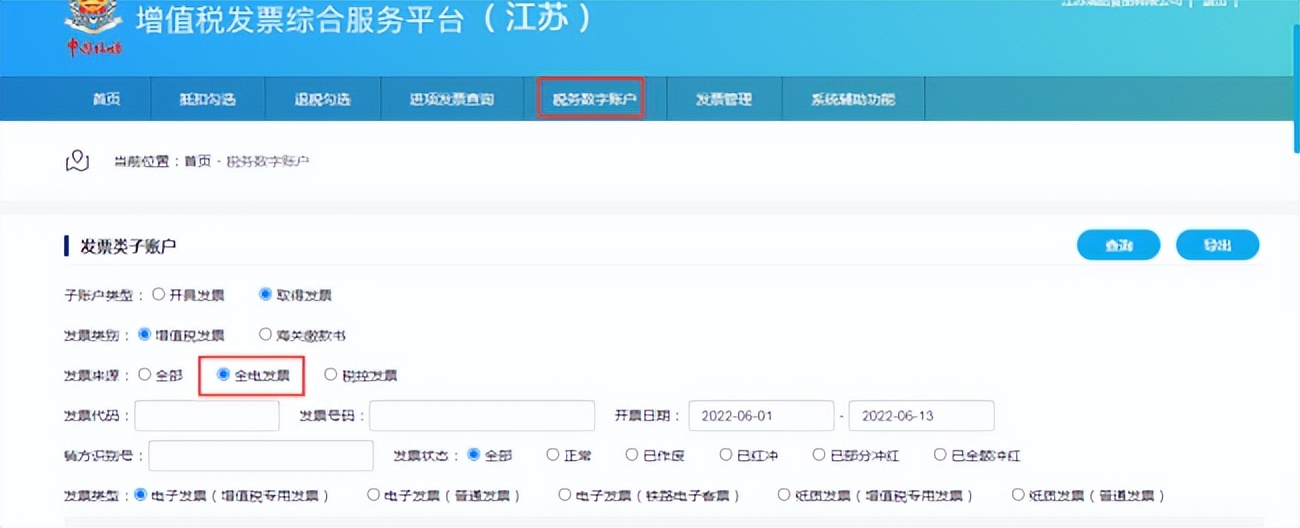1300x528 pixels.
Task: Choose the 增值税发票 invoice category
Action: (144, 335)
